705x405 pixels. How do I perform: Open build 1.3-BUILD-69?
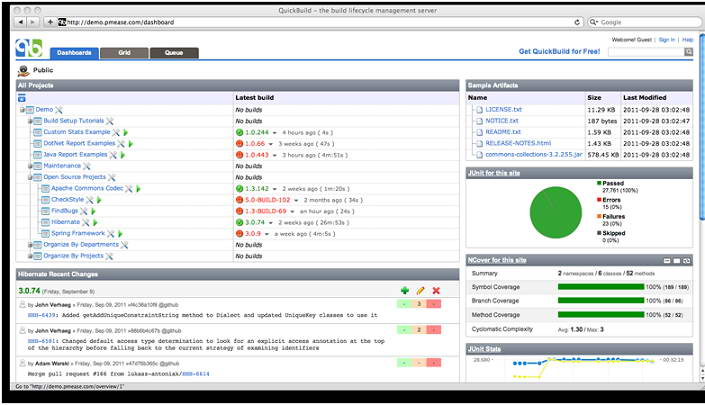pyautogui.click(x=266, y=211)
